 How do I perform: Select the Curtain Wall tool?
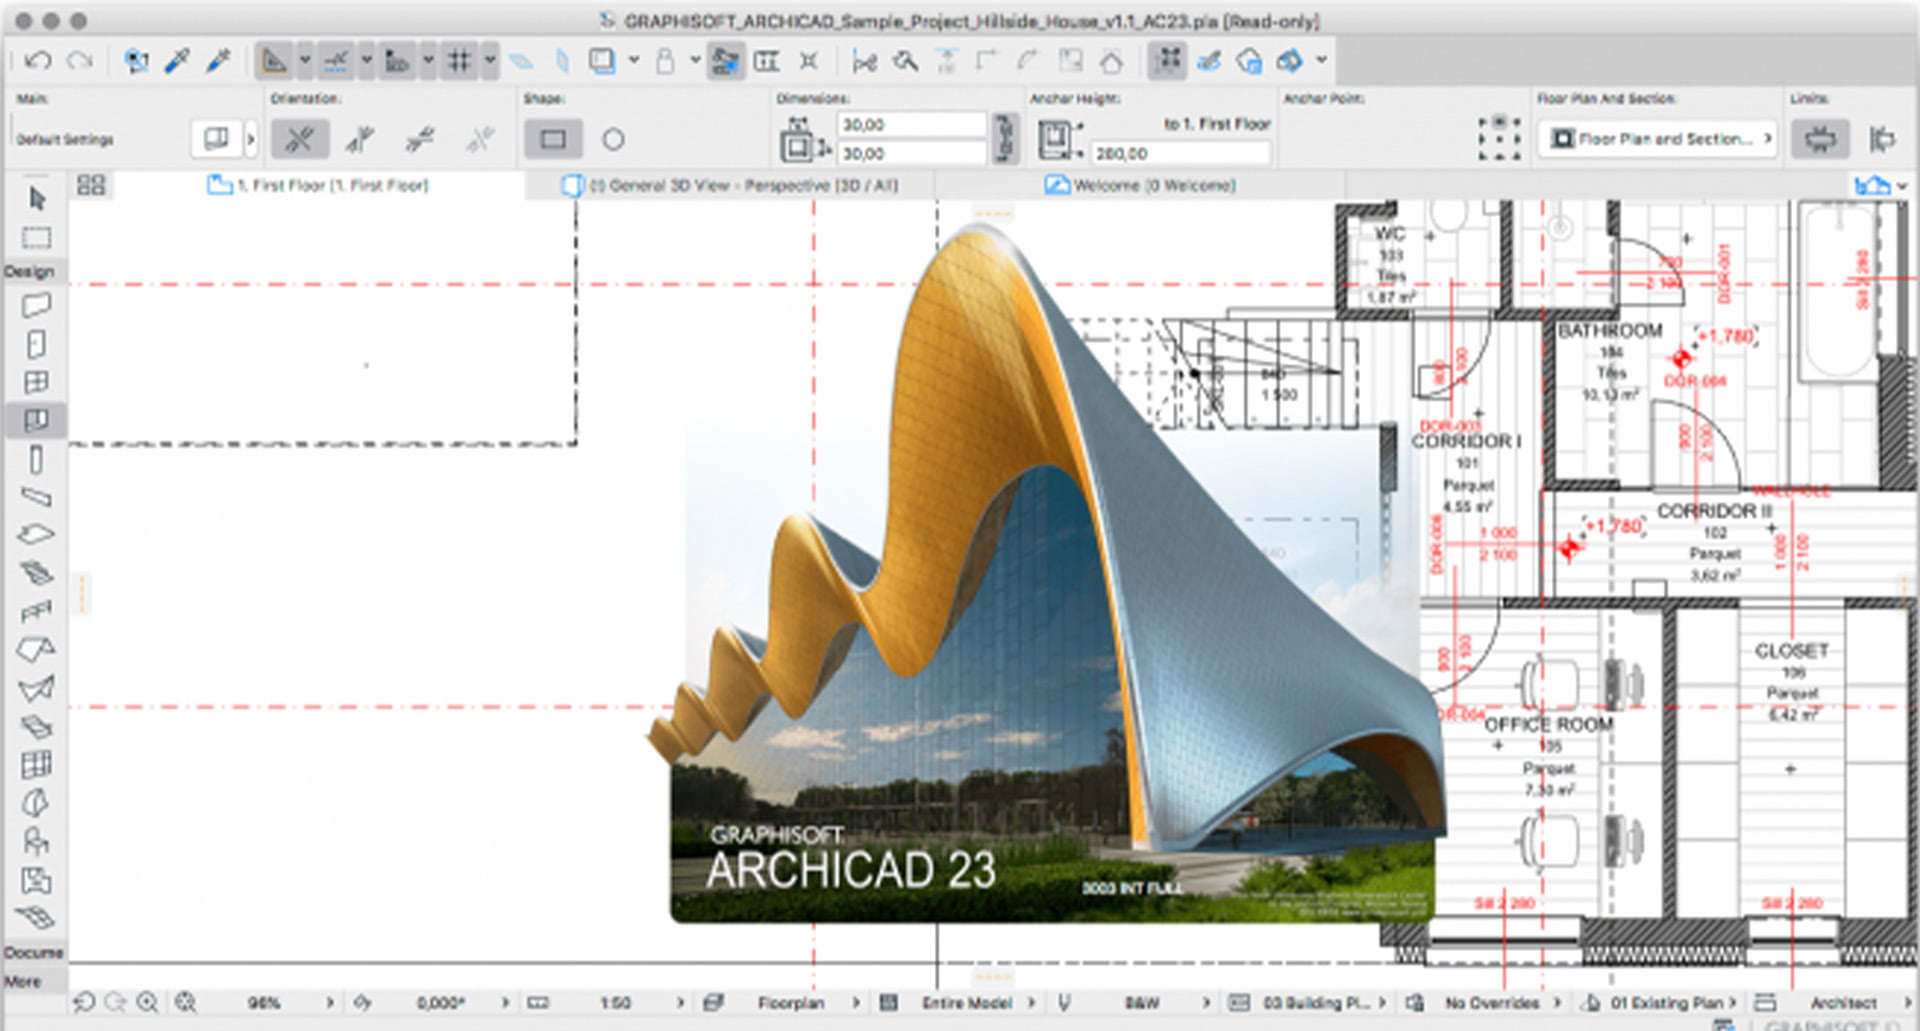tap(37, 765)
